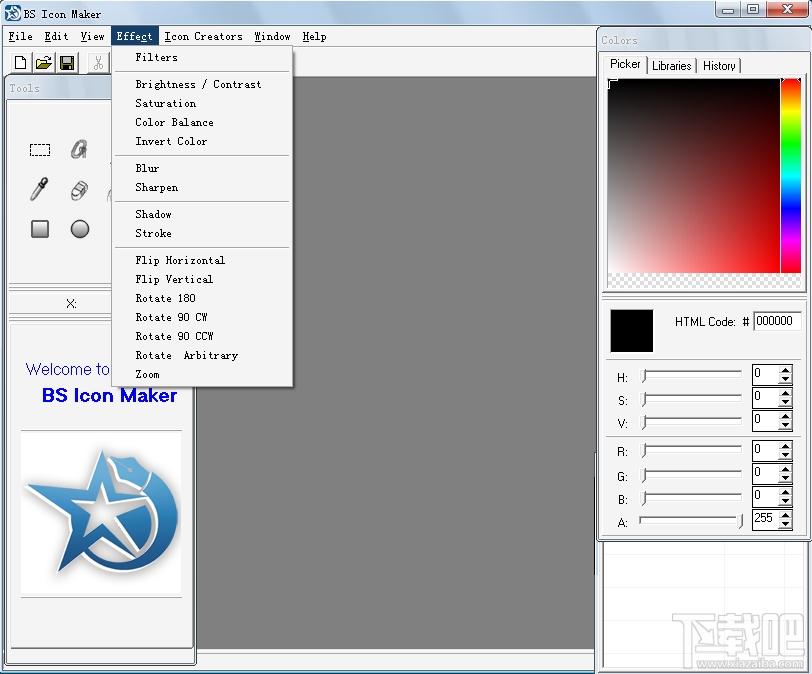812x674 pixels.
Task: Choose the rectangle shape tool
Action: click(39, 228)
